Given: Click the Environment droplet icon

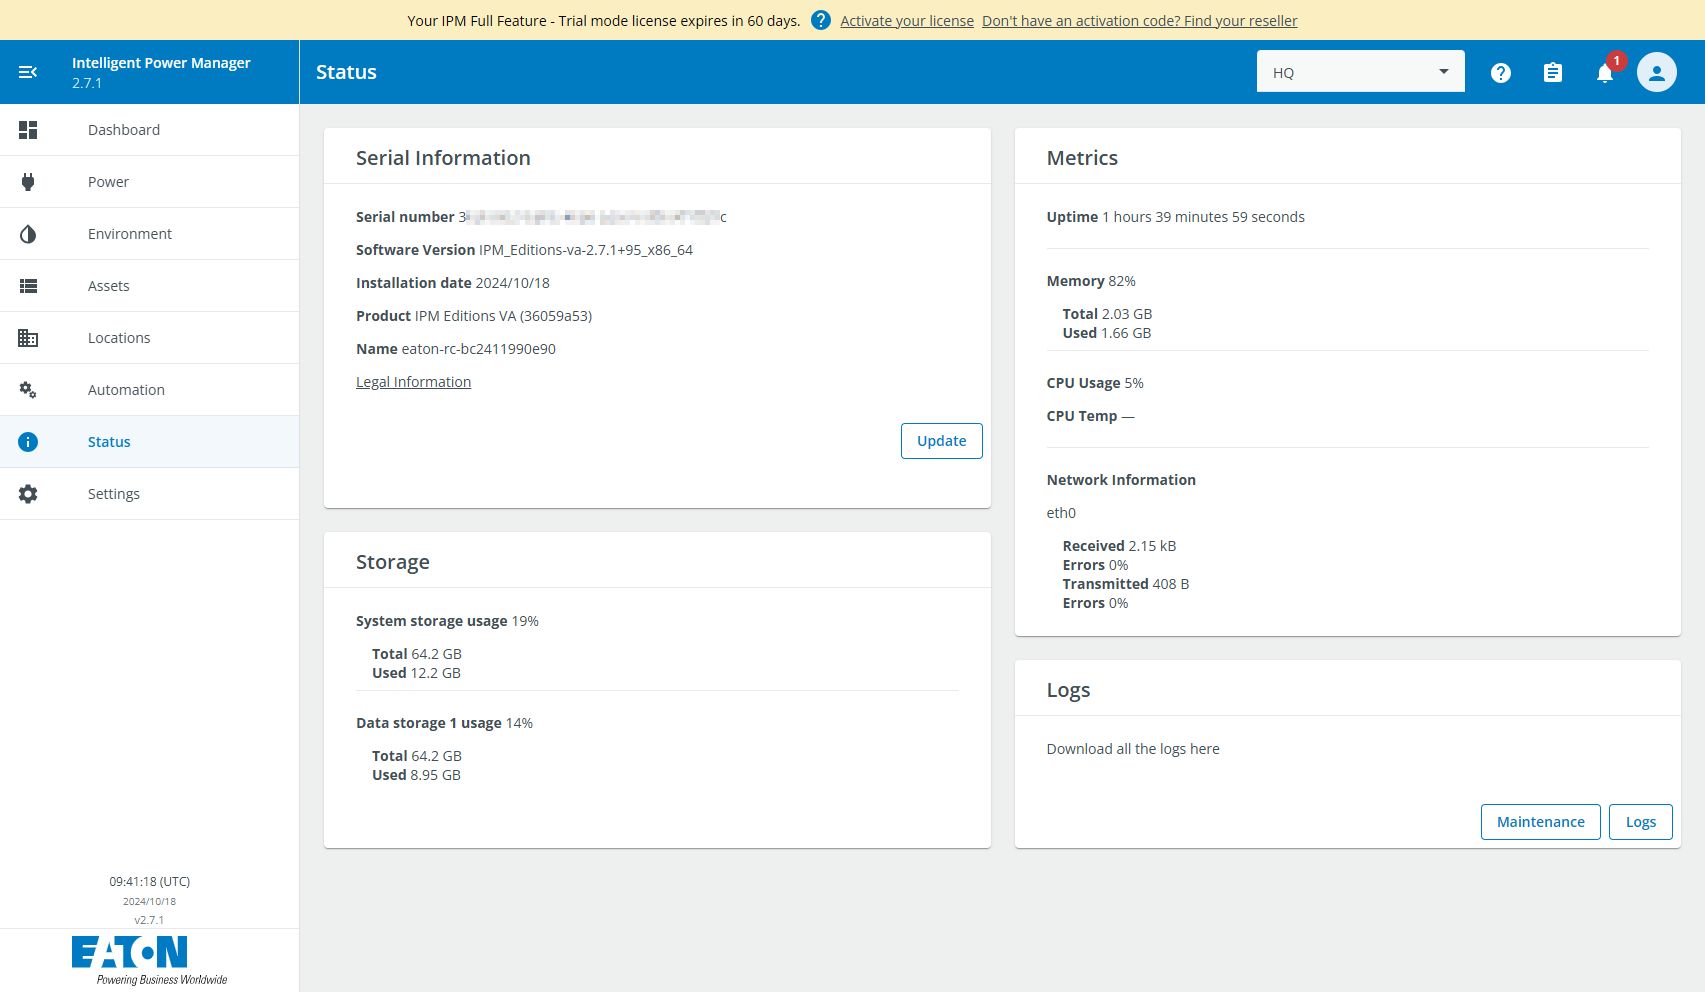Looking at the screenshot, I should point(28,234).
